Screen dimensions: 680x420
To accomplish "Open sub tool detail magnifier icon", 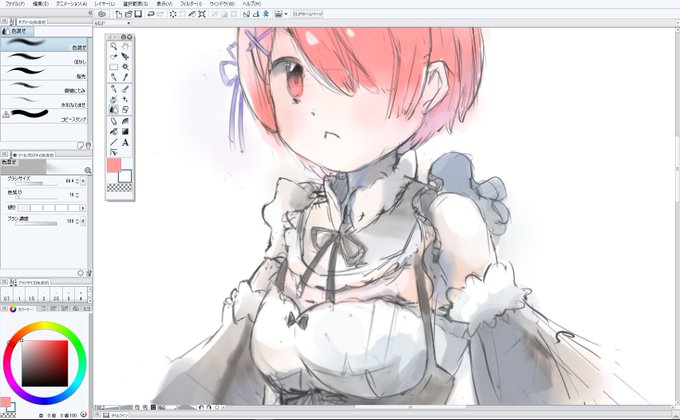I will click(x=88, y=171).
